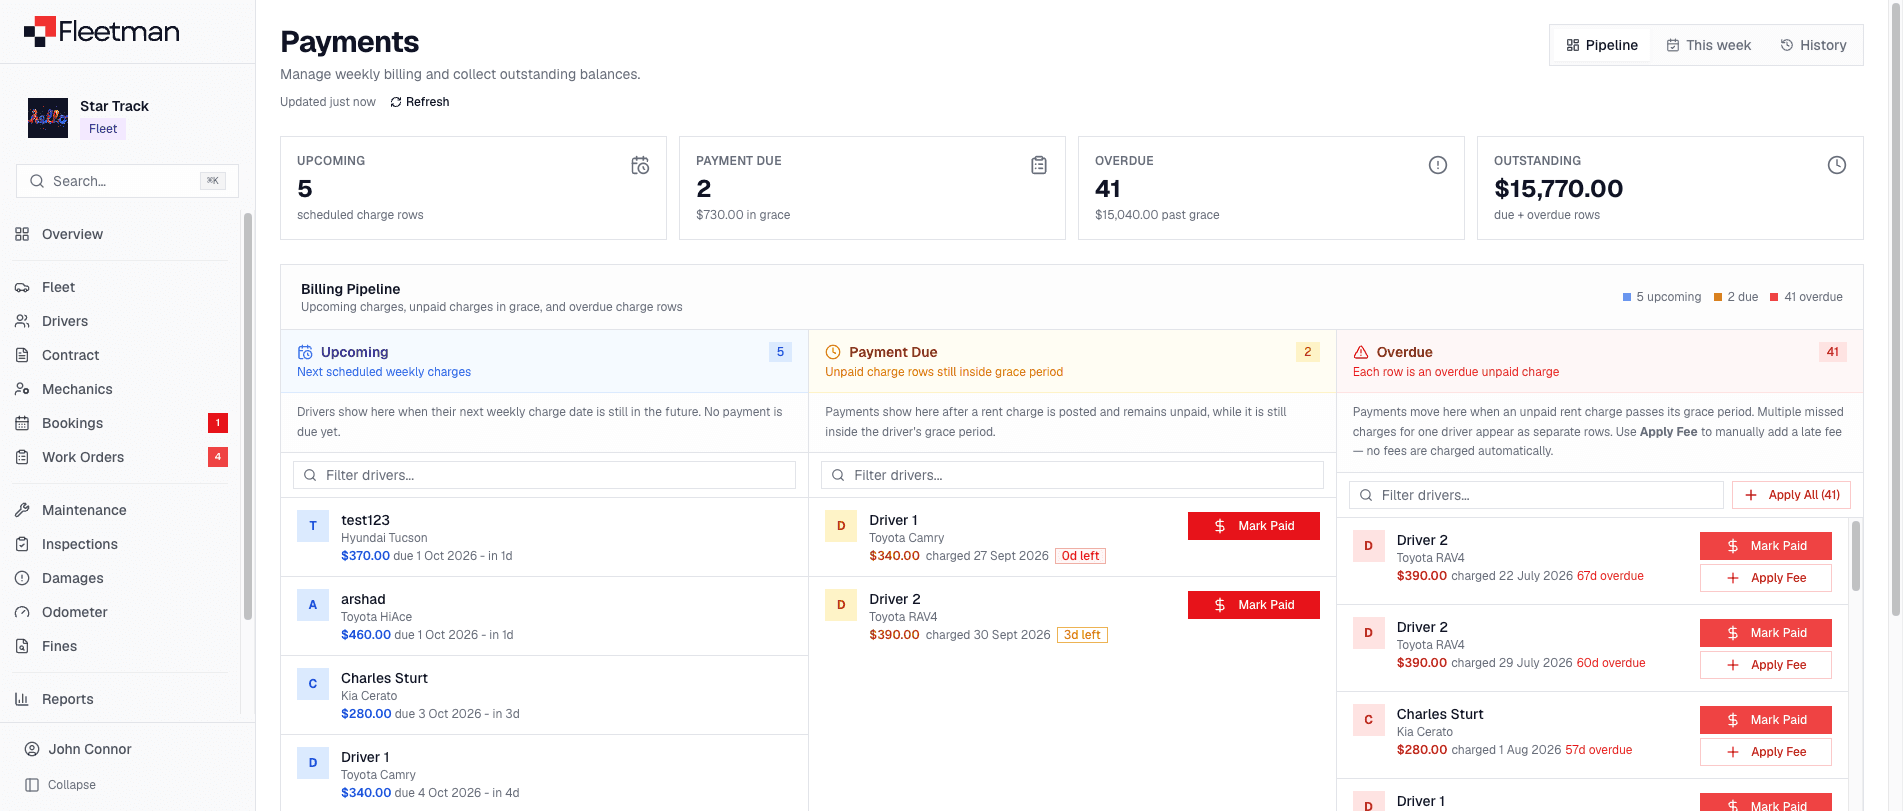The height and width of the screenshot is (811, 1903).
Task: Filter drivers in the Payment Due column
Action: [1072, 475]
